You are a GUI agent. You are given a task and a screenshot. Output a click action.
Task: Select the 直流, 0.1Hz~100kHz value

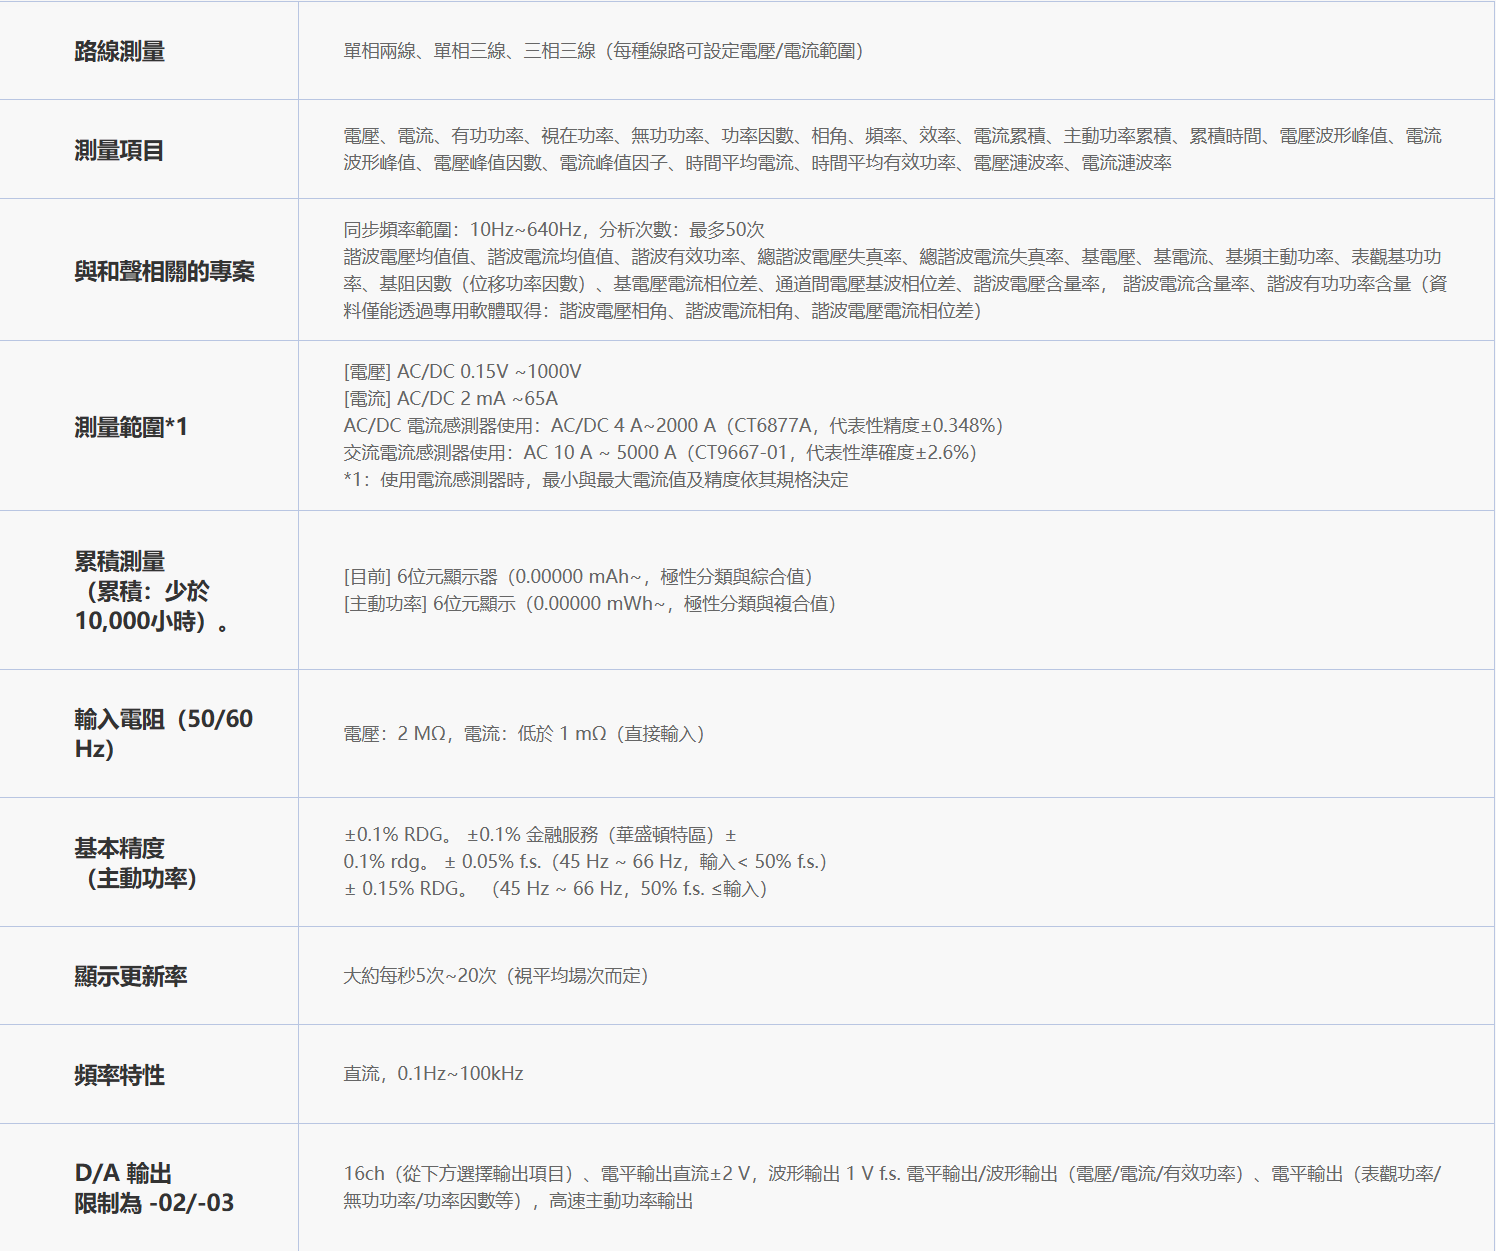pyautogui.click(x=434, y=1074)
